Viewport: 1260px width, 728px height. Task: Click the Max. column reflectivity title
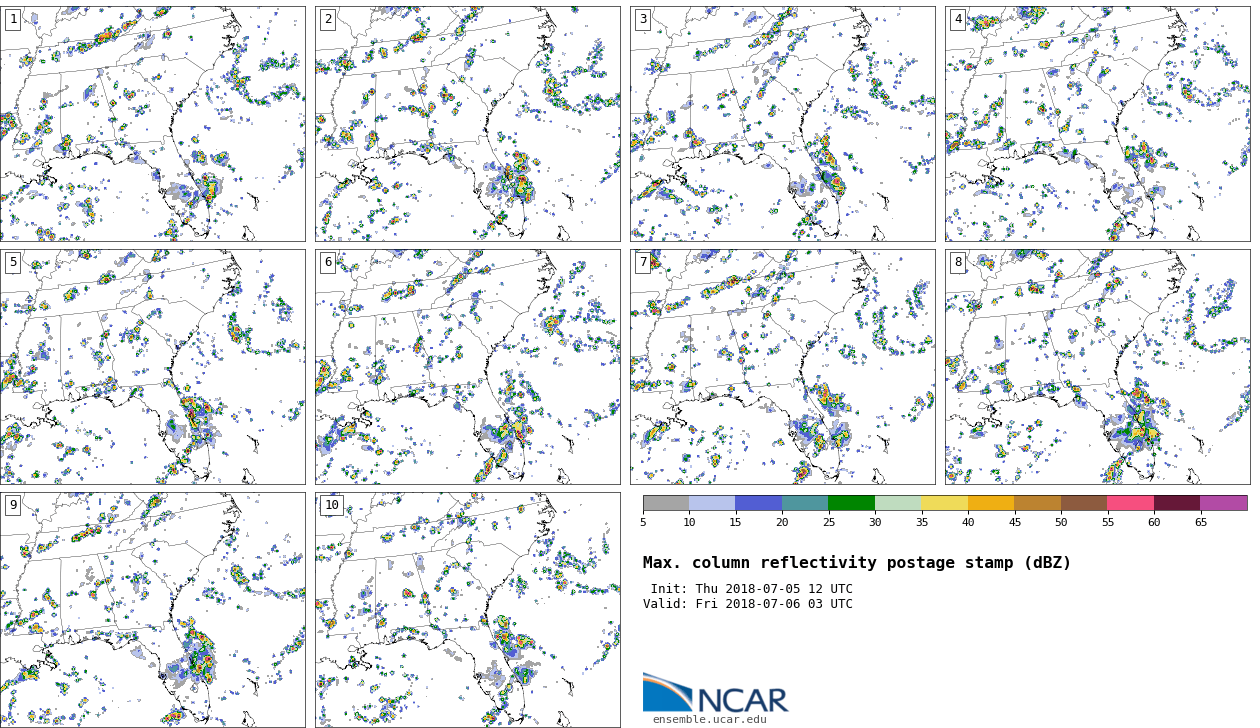[x=856, y=563]
